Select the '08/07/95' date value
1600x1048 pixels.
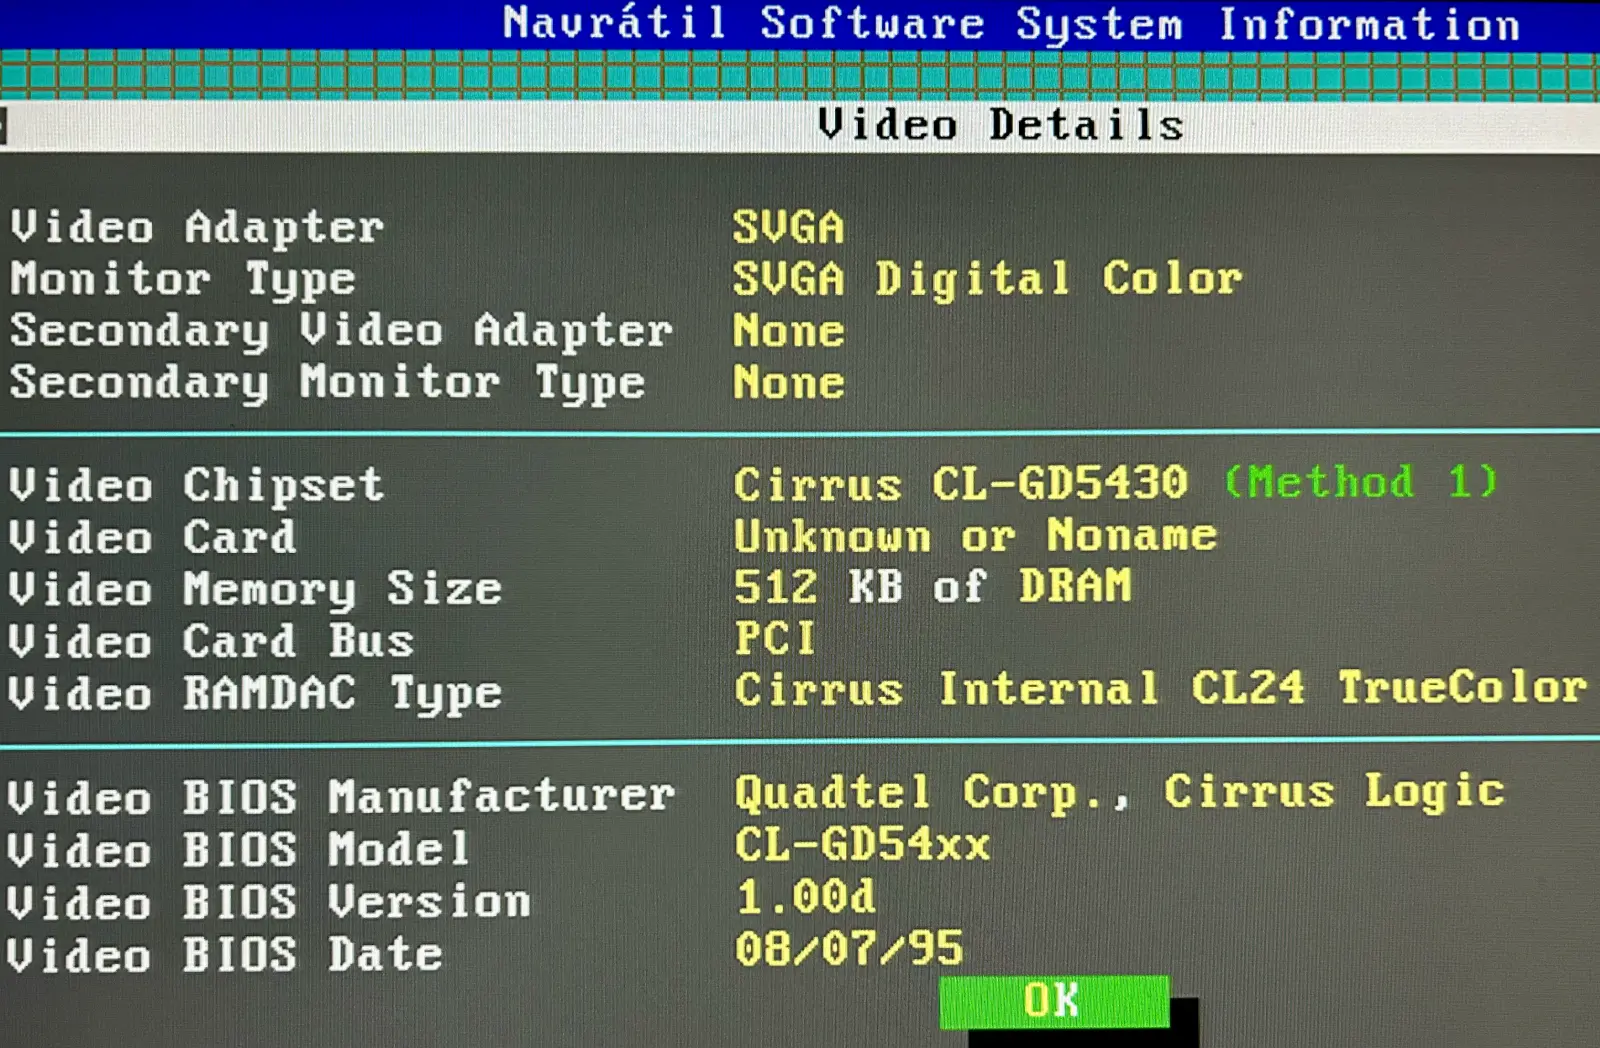[x=850, y=949]
